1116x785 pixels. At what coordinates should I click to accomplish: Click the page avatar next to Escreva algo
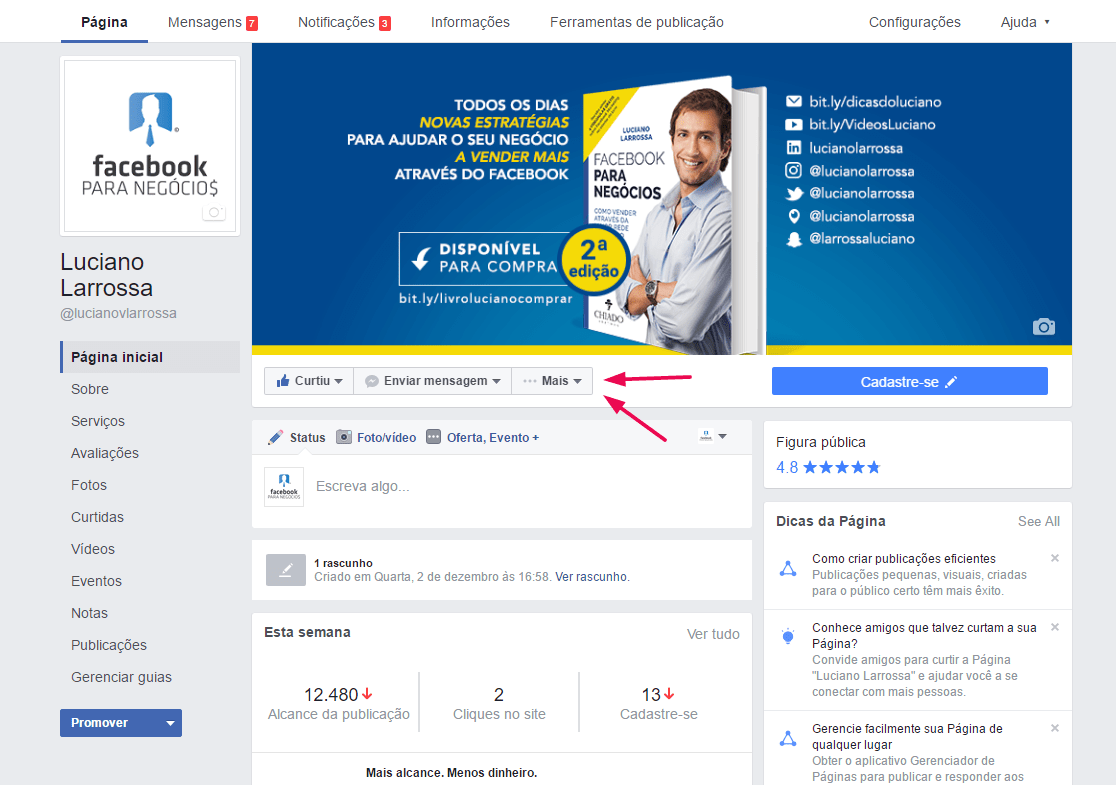[284, 487]
